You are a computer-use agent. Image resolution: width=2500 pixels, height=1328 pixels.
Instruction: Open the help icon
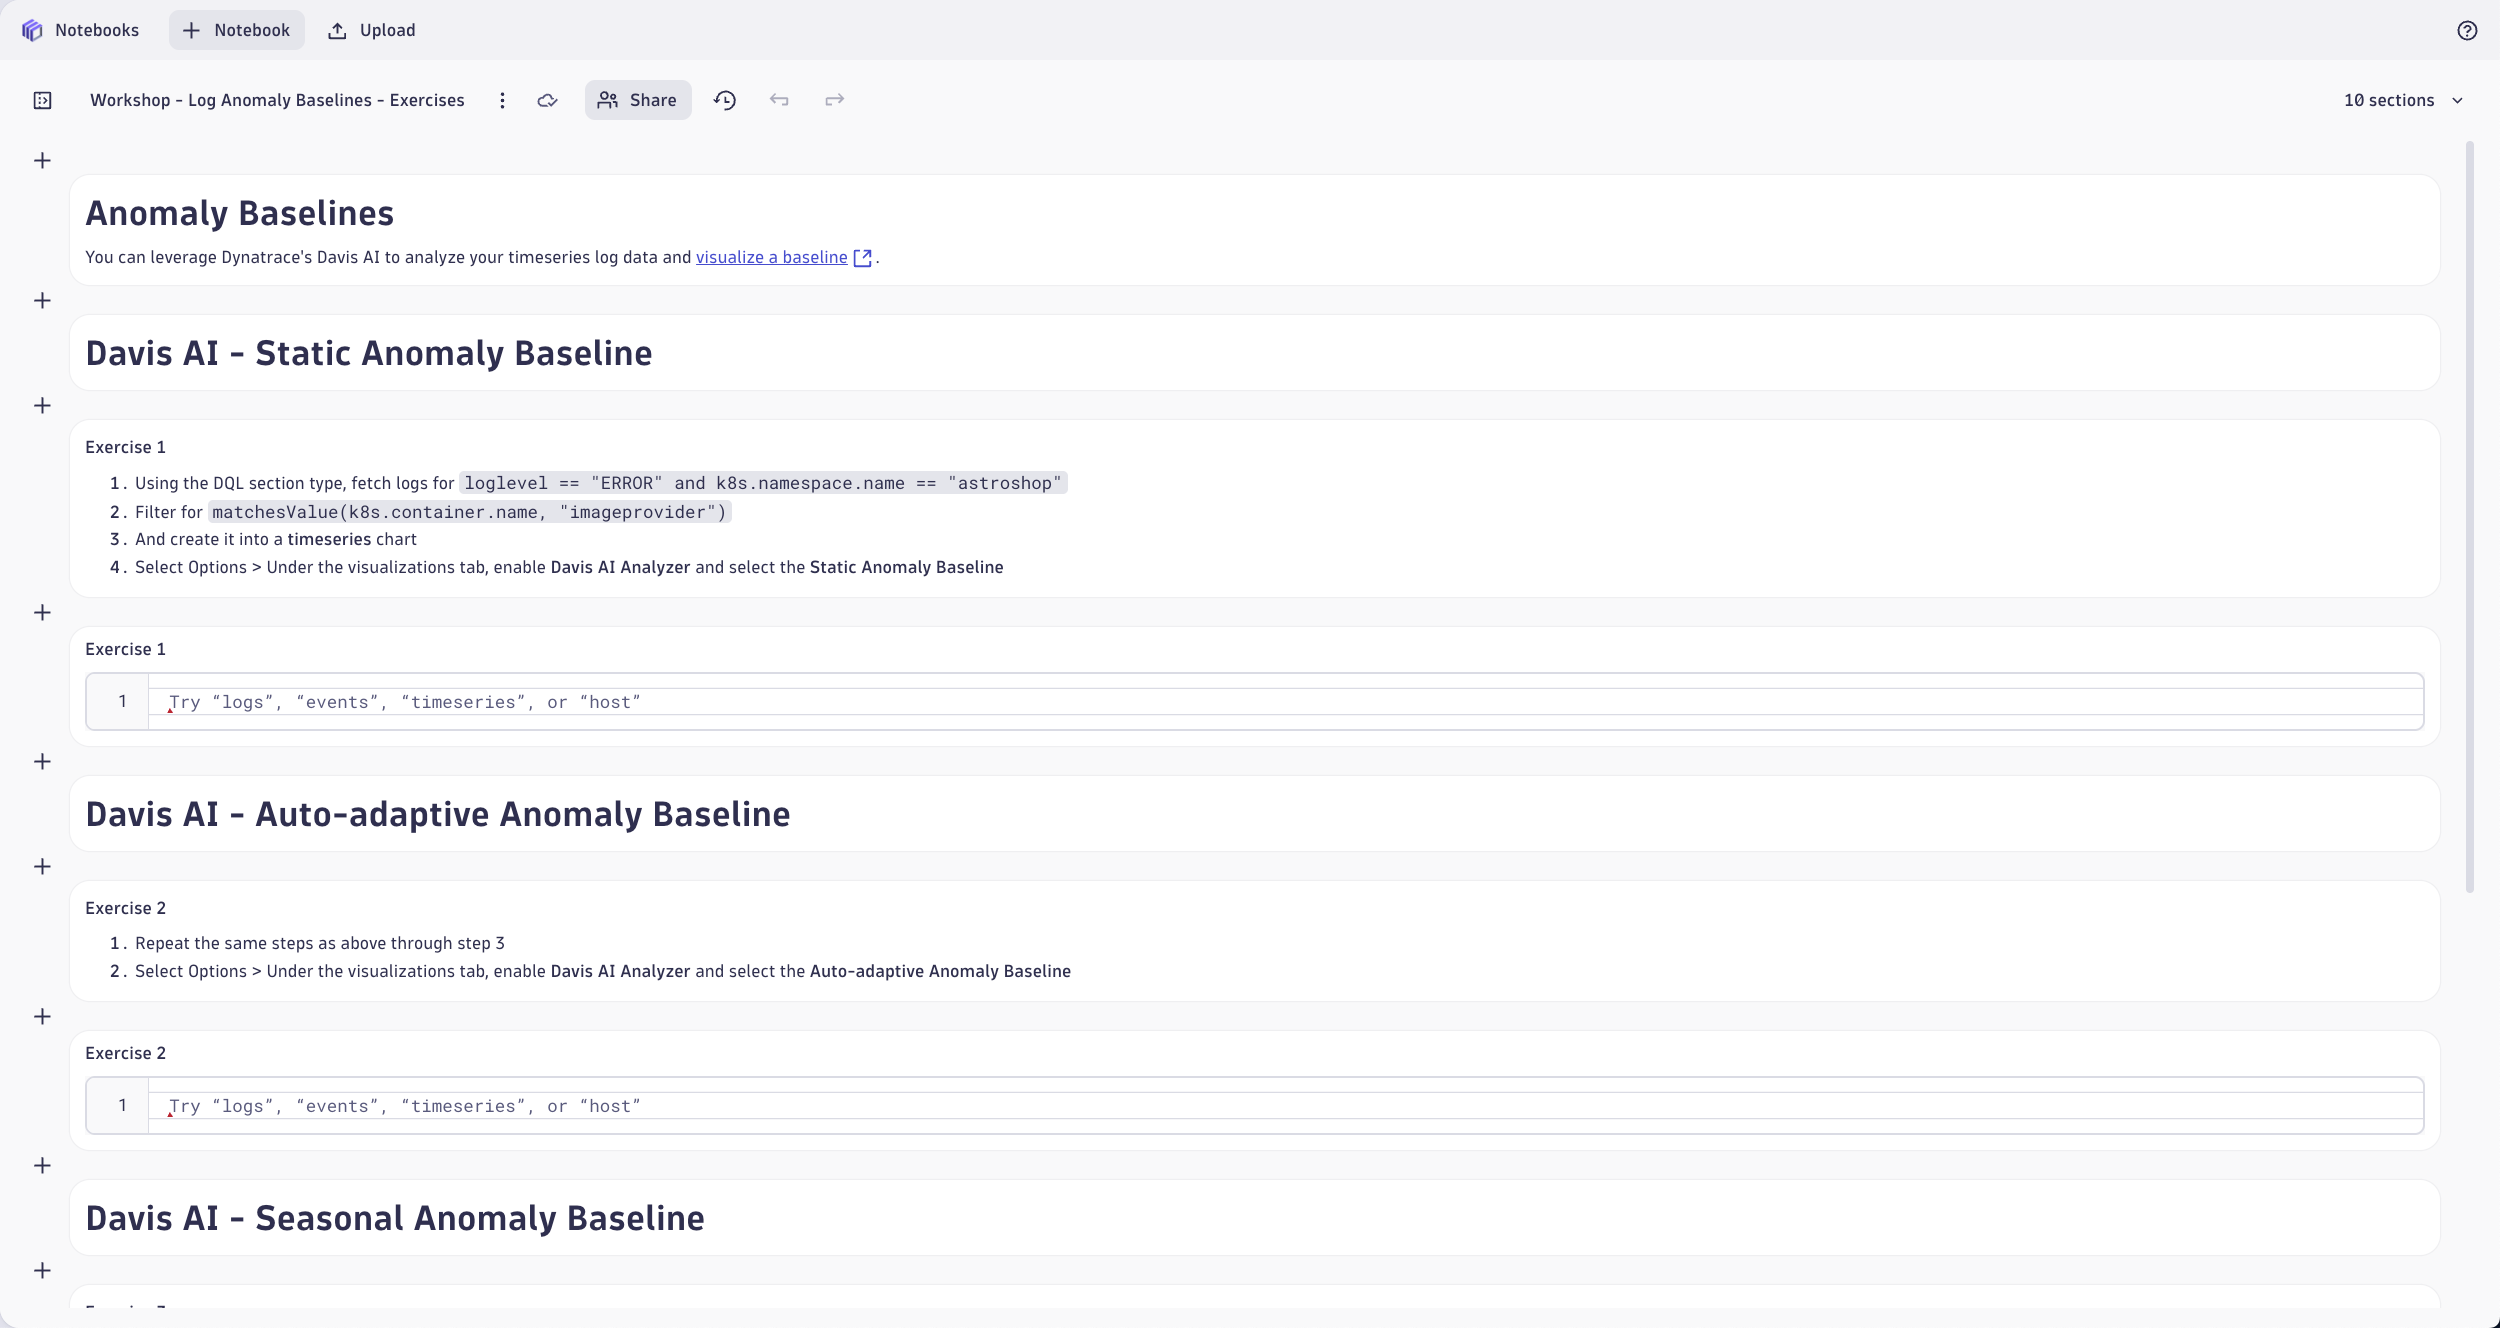(2467, 30)
